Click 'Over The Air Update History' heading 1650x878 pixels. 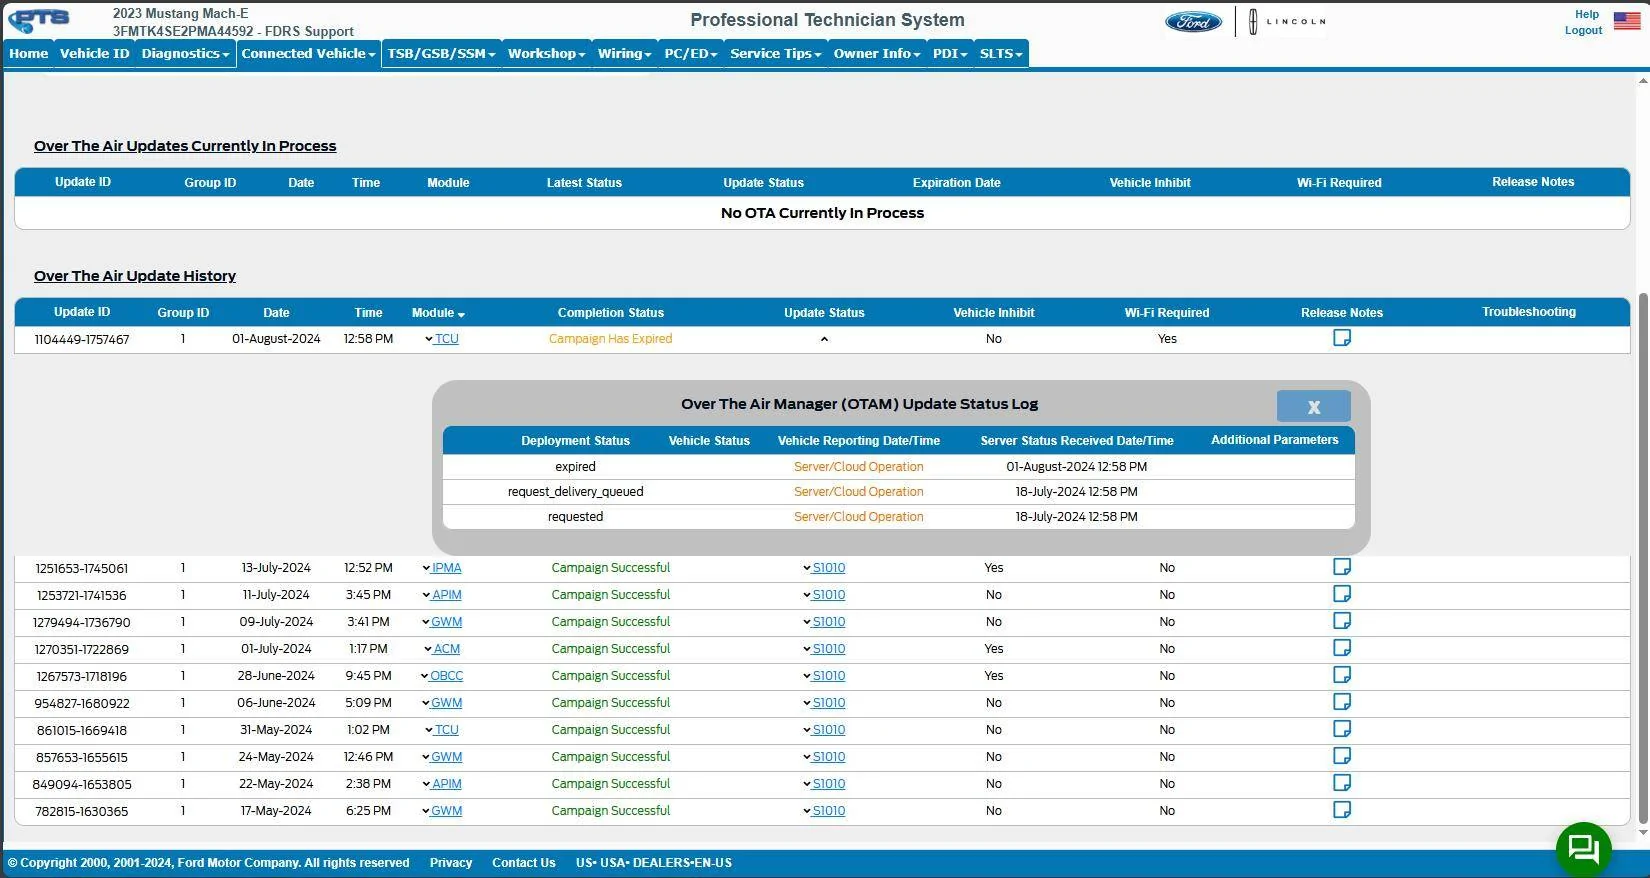135,276
